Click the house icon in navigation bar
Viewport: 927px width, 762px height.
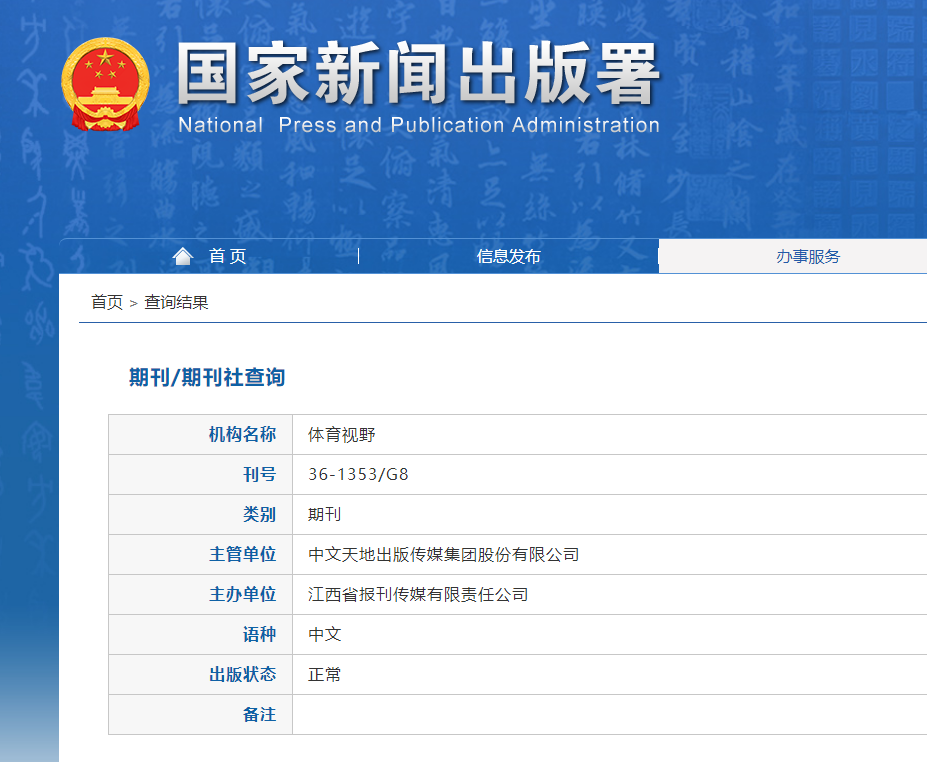(x=182, y=257)
